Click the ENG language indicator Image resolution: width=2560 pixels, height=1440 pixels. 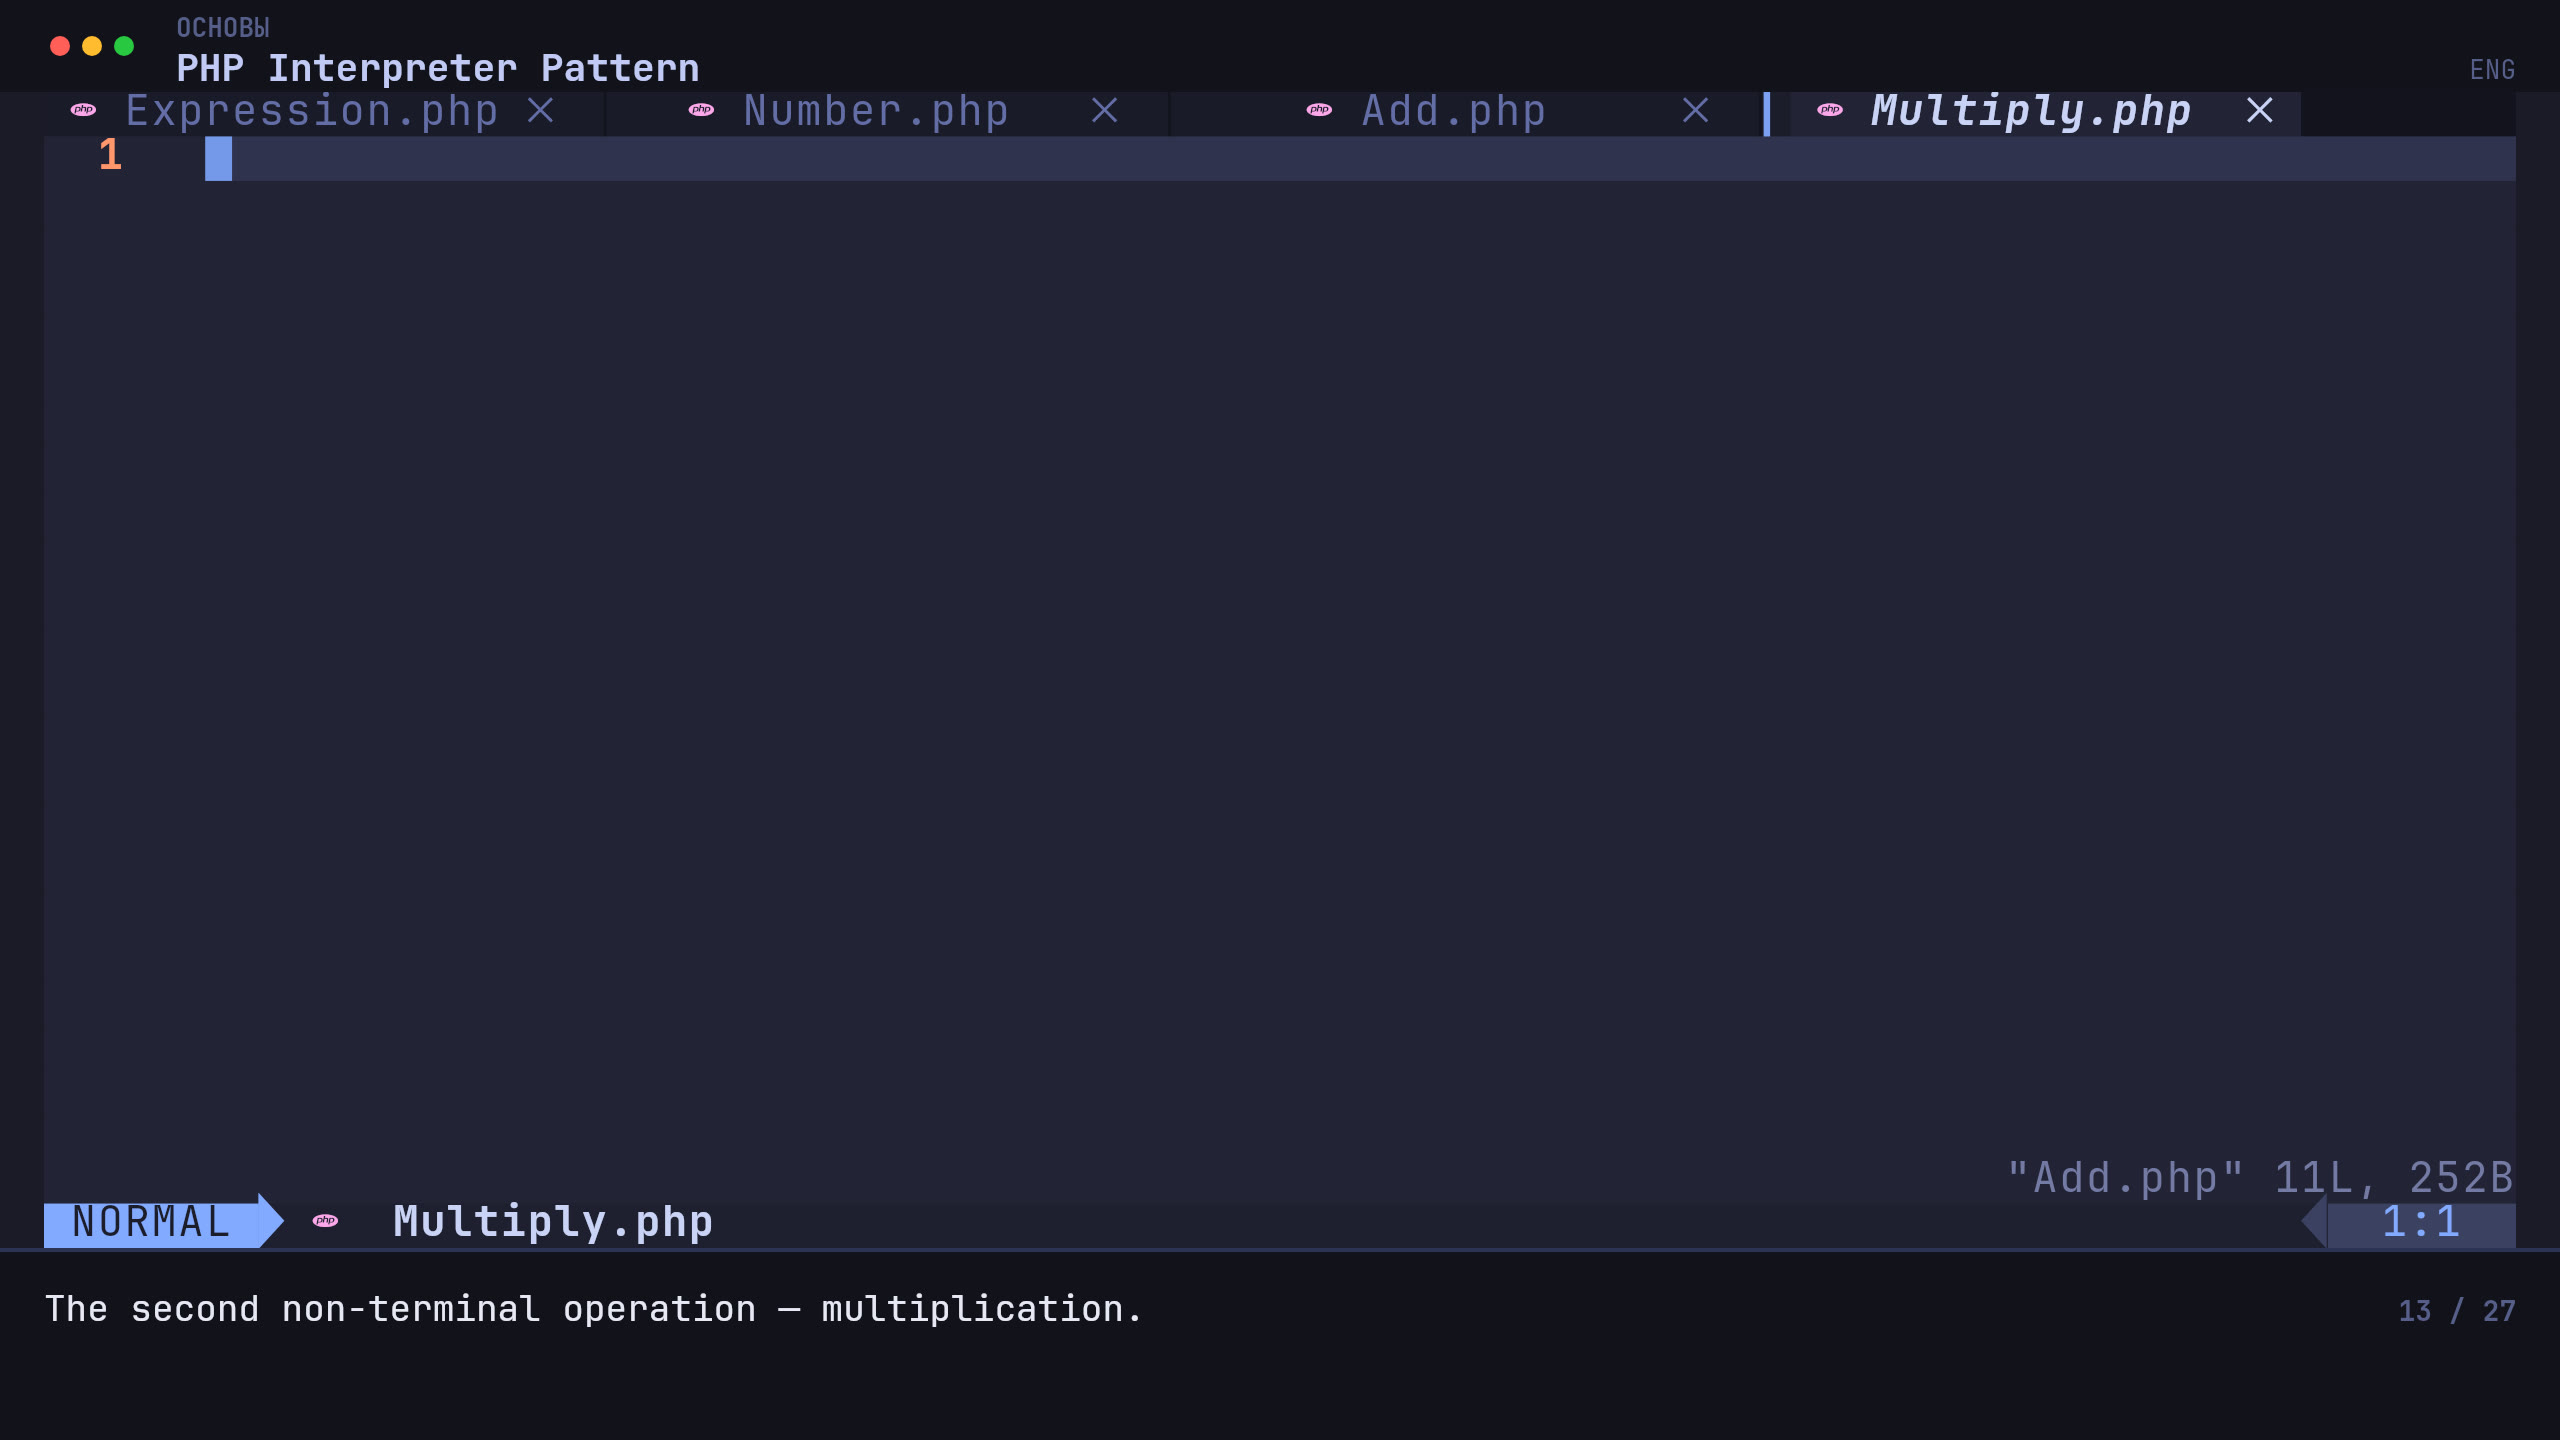[x=2492, y=70]
